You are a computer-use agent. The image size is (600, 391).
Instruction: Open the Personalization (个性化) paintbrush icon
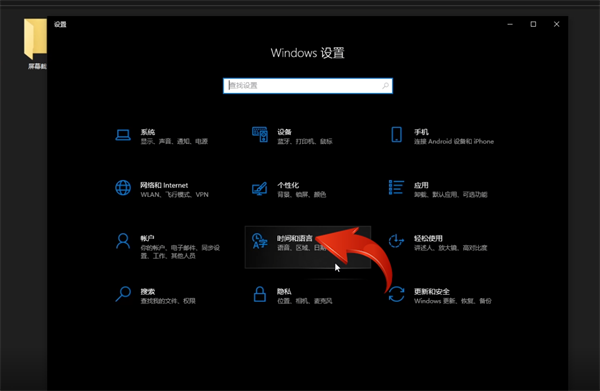[x=259, y=188]
